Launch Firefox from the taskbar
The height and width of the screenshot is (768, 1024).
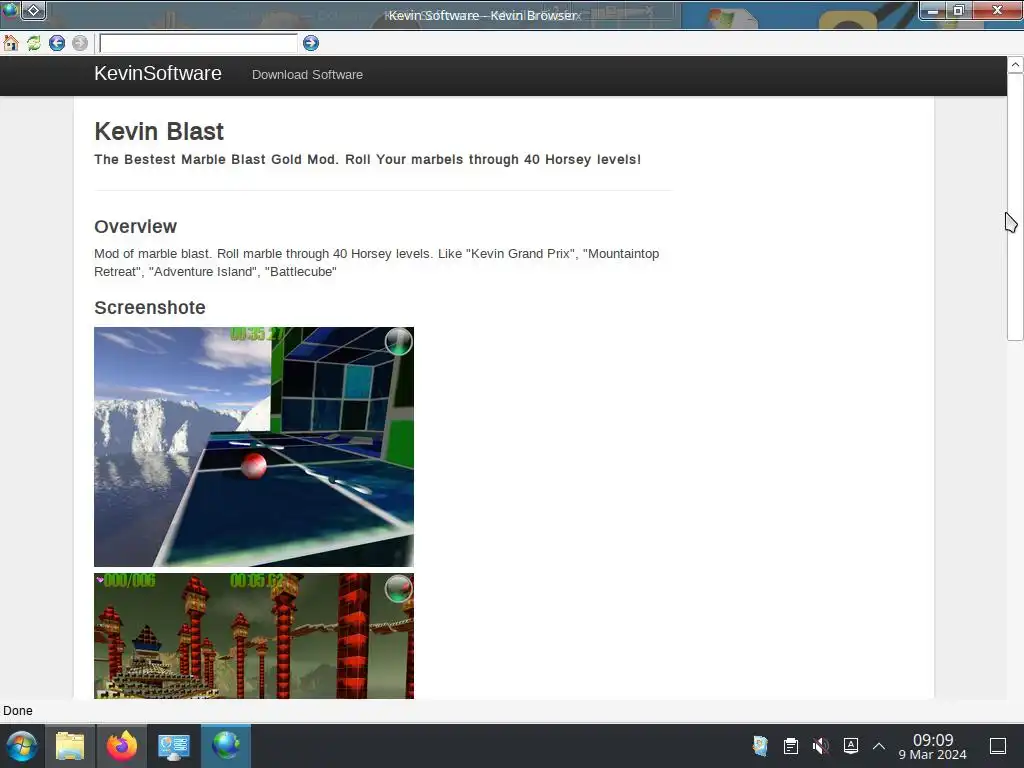(122, 746)
